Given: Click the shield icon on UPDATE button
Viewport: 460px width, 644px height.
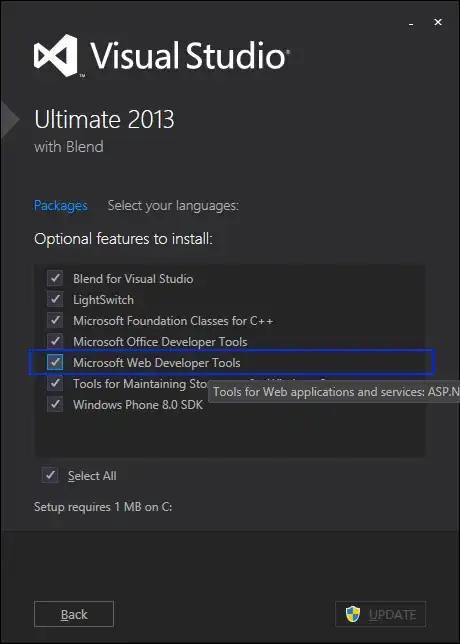Looking at the screenshot, I should click(352, 614).
